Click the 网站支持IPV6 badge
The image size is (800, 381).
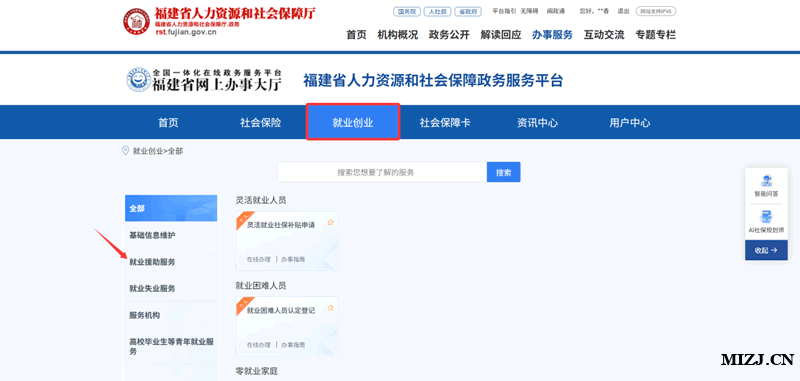tap(656, 11)
